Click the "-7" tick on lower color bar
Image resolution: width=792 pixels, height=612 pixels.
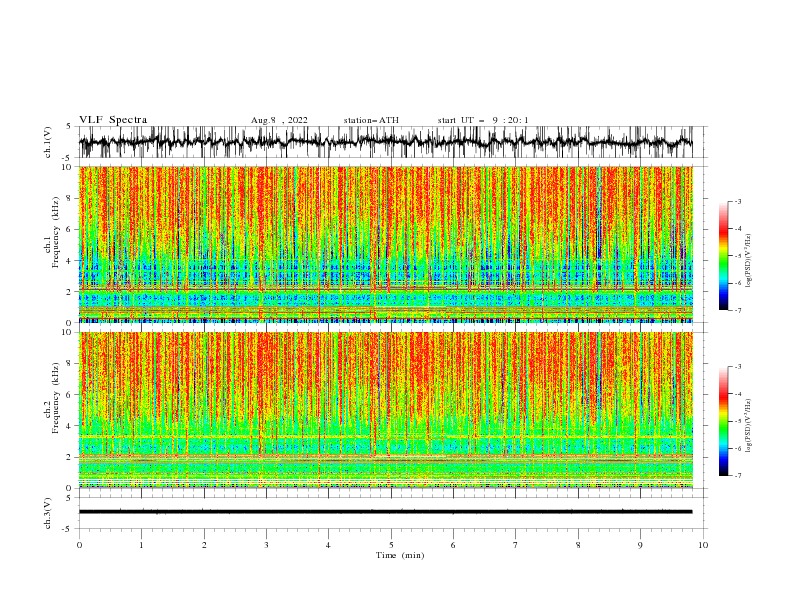(x=737, y=476)
